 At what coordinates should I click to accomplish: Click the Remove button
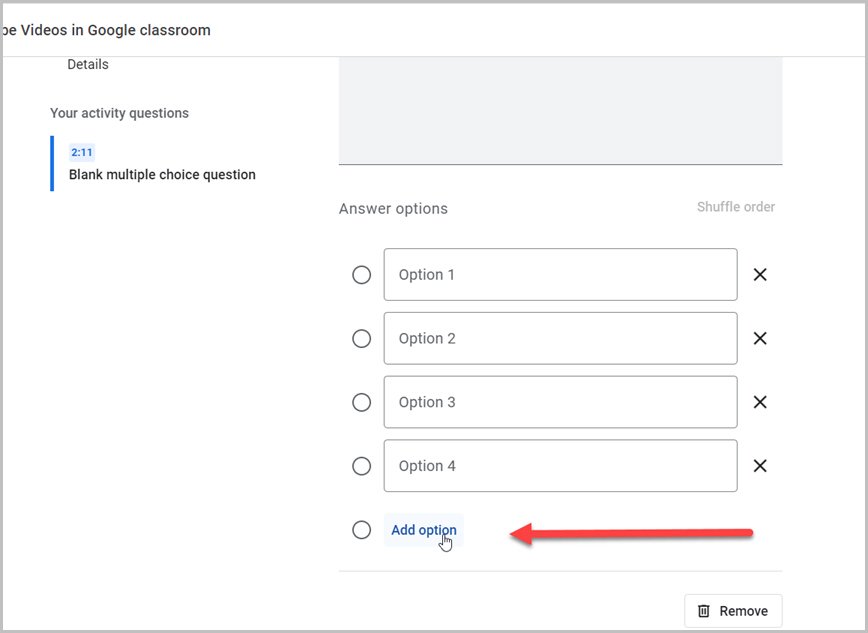tap(733, 611)
